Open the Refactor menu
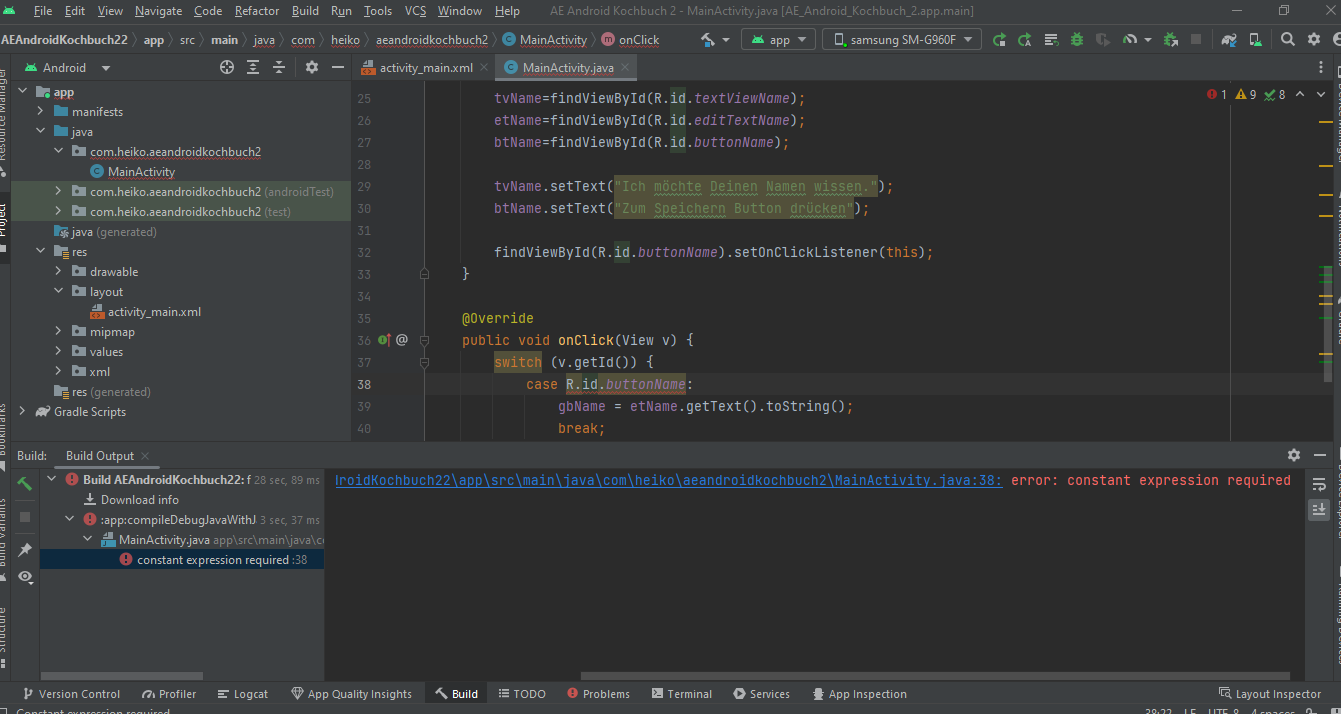The height and width of the screenshot is (714, 1341). tap(257, 11)
